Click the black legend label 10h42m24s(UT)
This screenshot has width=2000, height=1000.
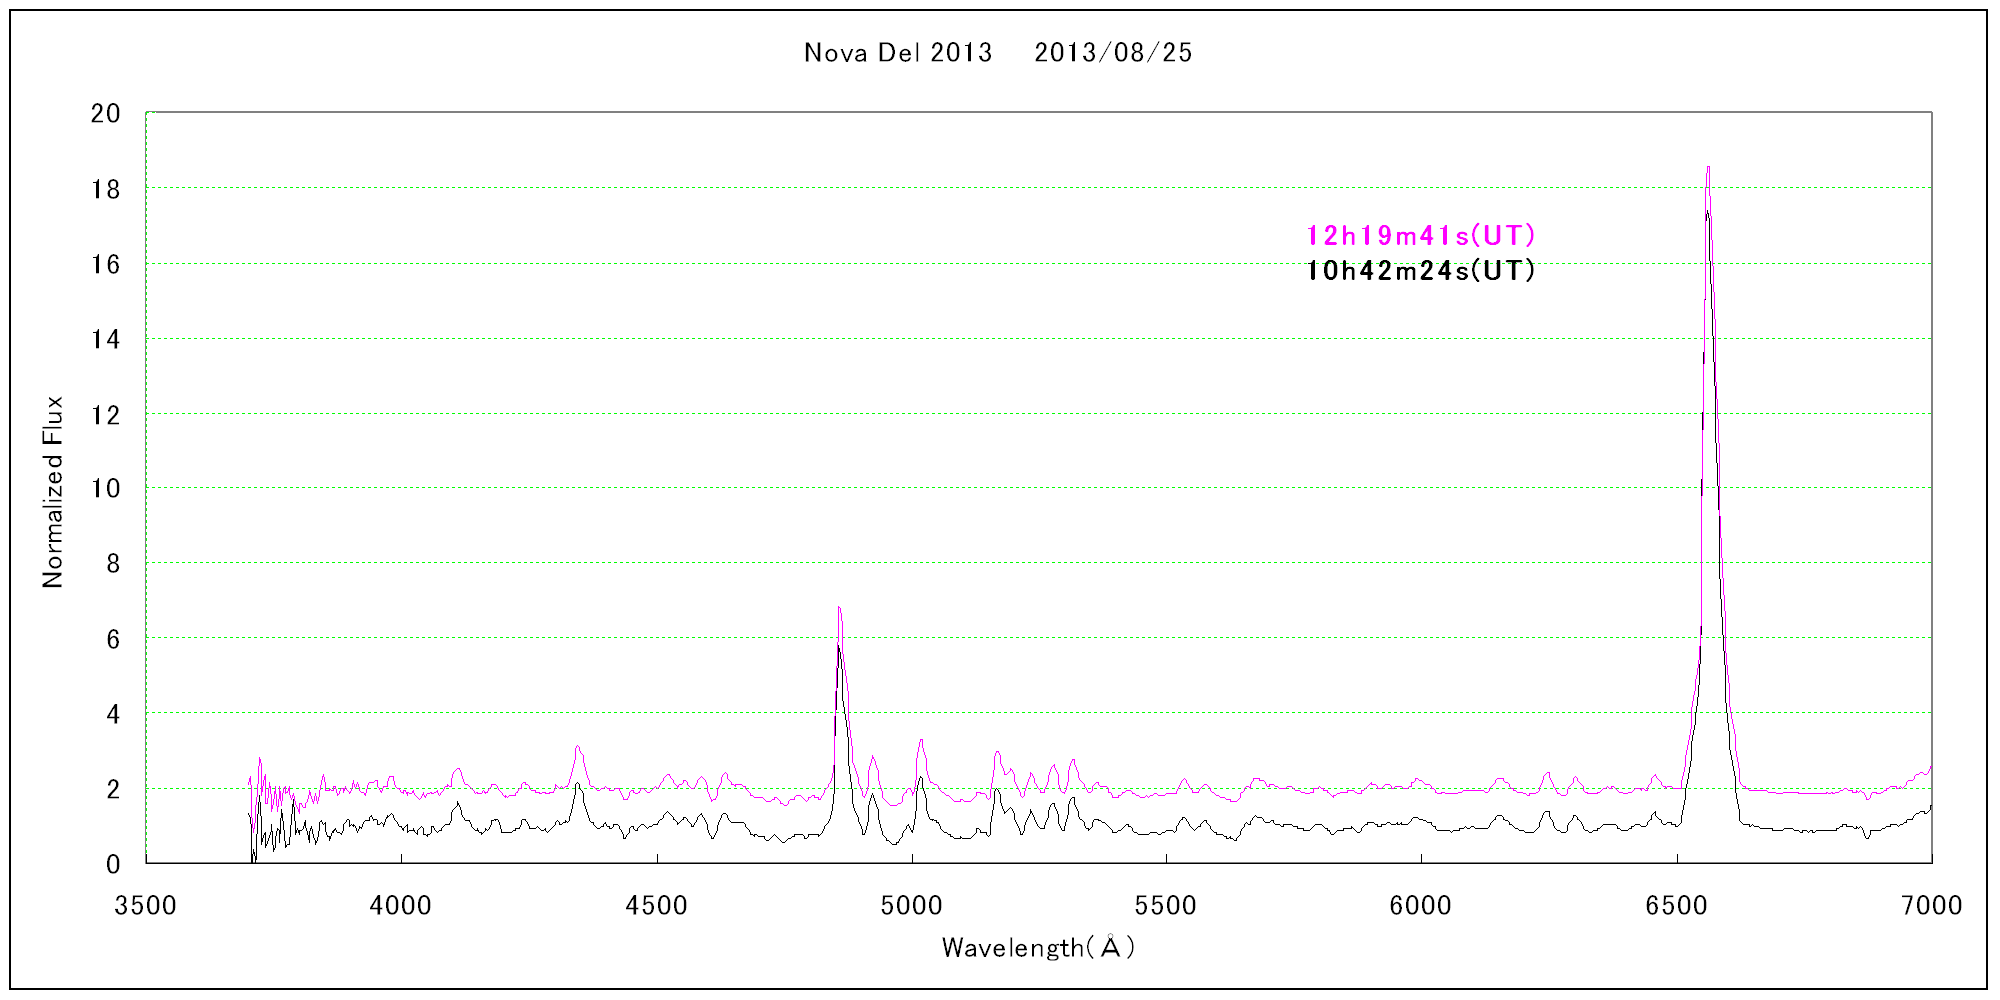pos(1420,271)
